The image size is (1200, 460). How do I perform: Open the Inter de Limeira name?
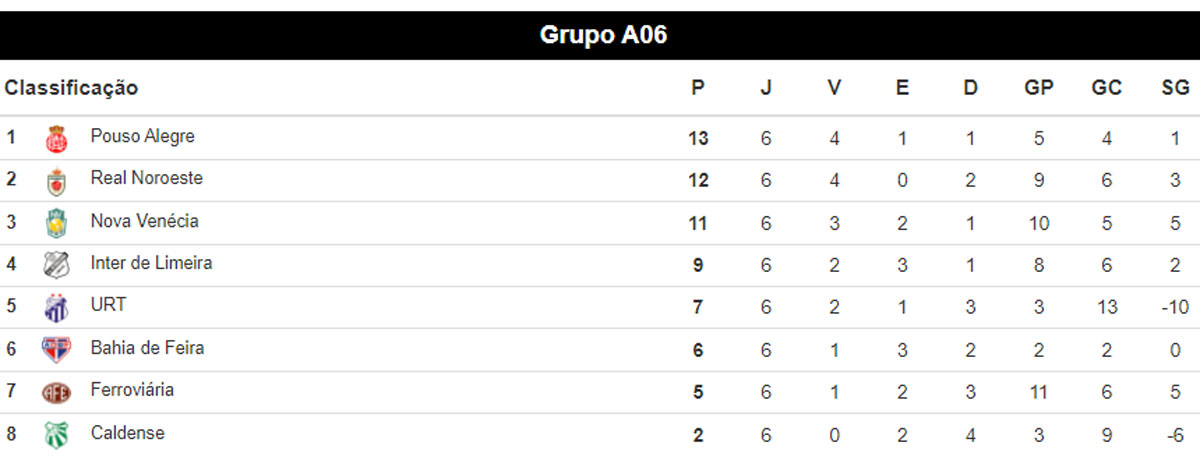[x=151, y=263]
